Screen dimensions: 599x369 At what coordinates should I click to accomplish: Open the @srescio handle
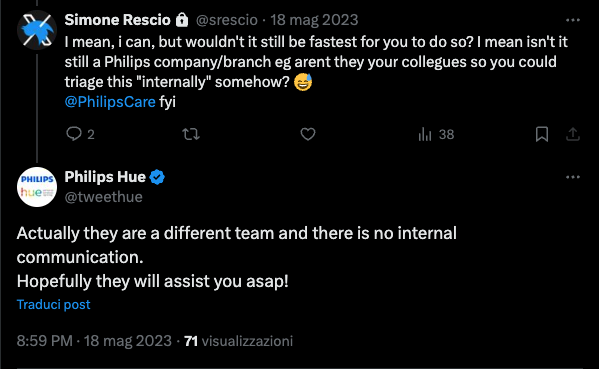pyautogui.click(x=227, y=20)
